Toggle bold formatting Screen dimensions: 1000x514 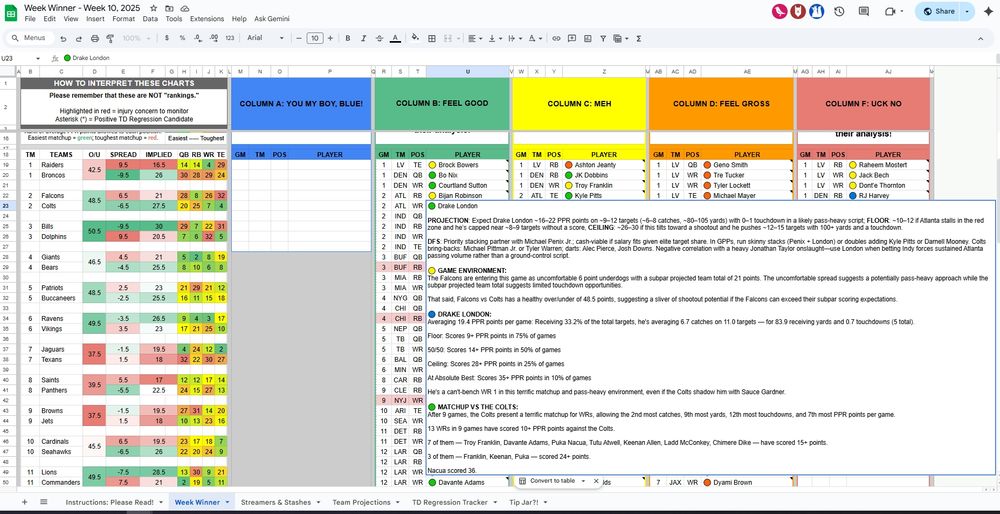pyautogui.click(x=348, y=38)
